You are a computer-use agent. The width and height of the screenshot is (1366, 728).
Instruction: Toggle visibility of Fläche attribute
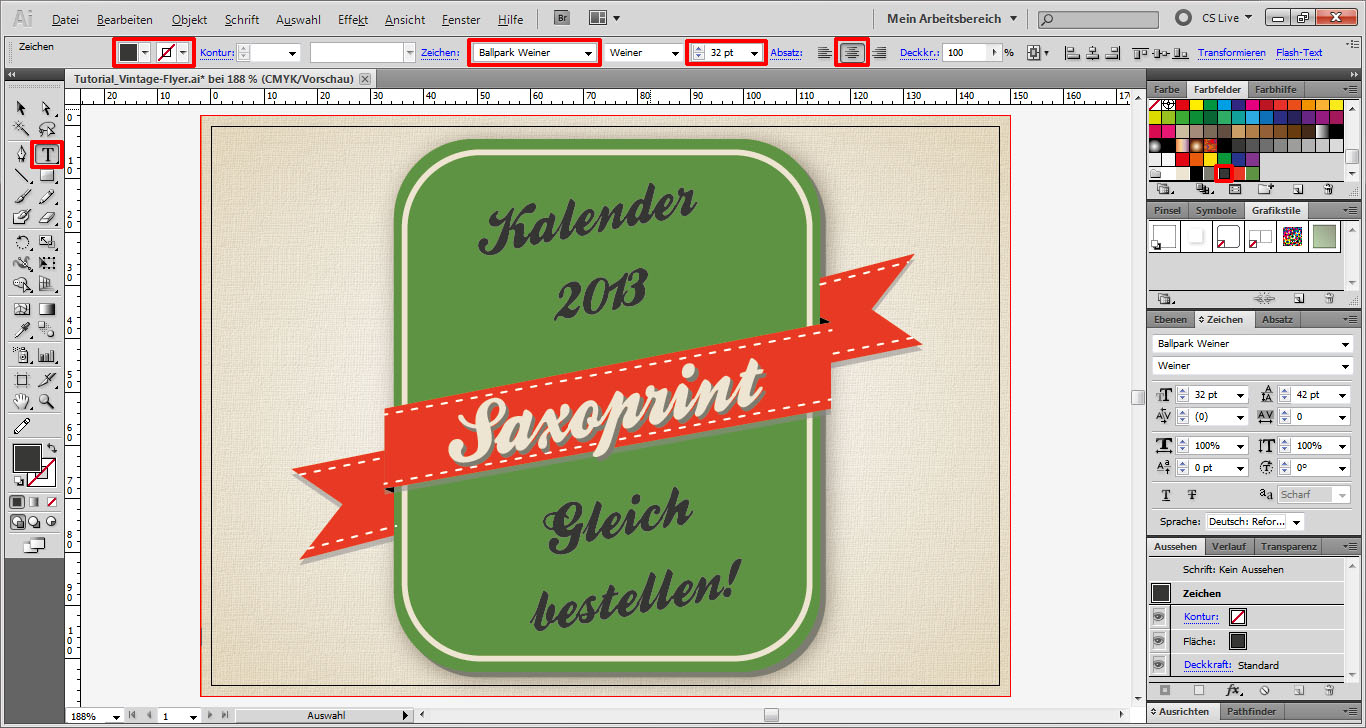[x=1160, y=641]
